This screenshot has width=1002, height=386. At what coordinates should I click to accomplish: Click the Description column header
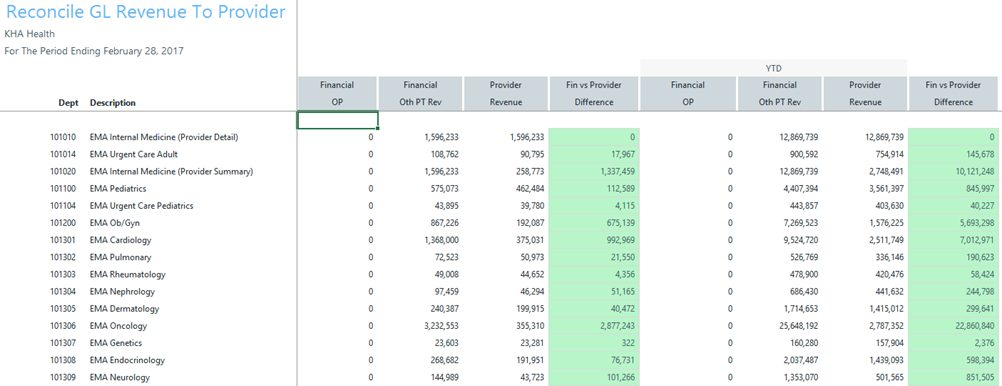(x=112, y=102)
